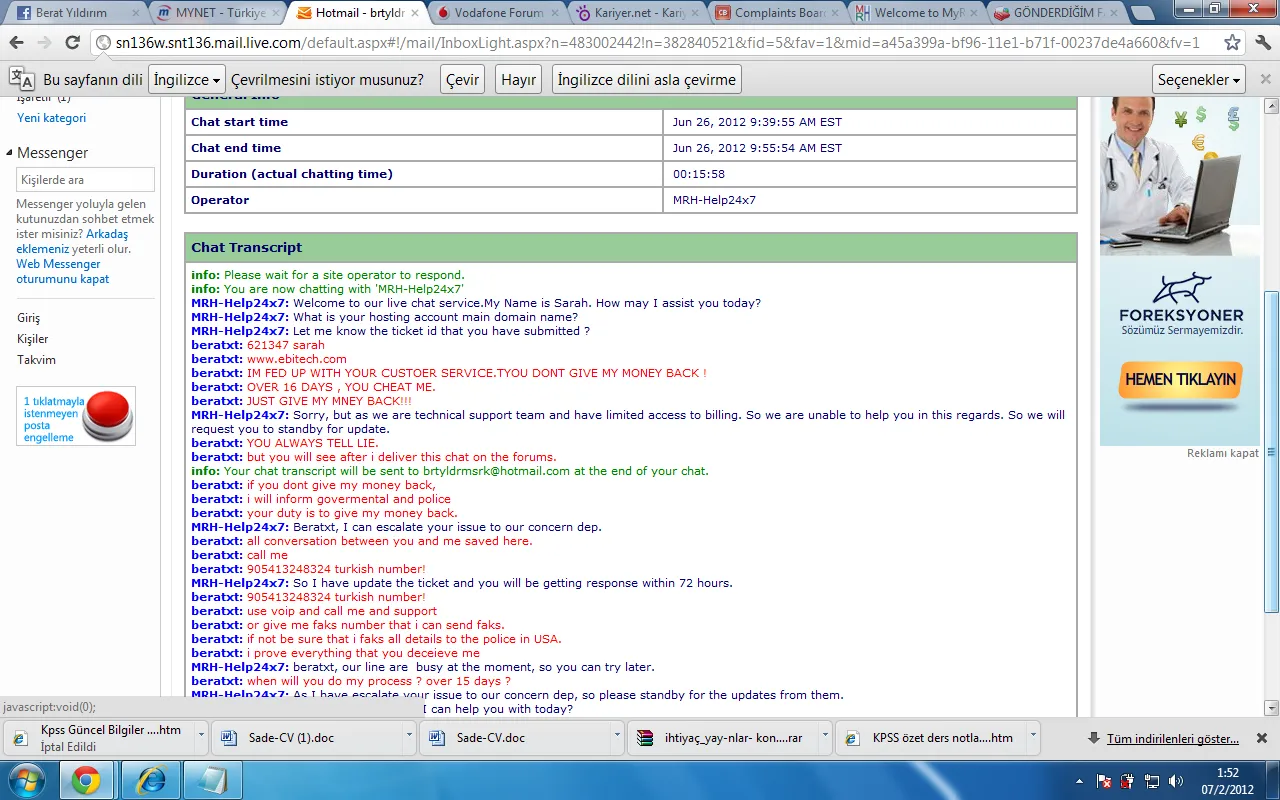Screen dimensions: 1280x800
Task: Click the Giriş sidebar item
Action: point(28,318)
